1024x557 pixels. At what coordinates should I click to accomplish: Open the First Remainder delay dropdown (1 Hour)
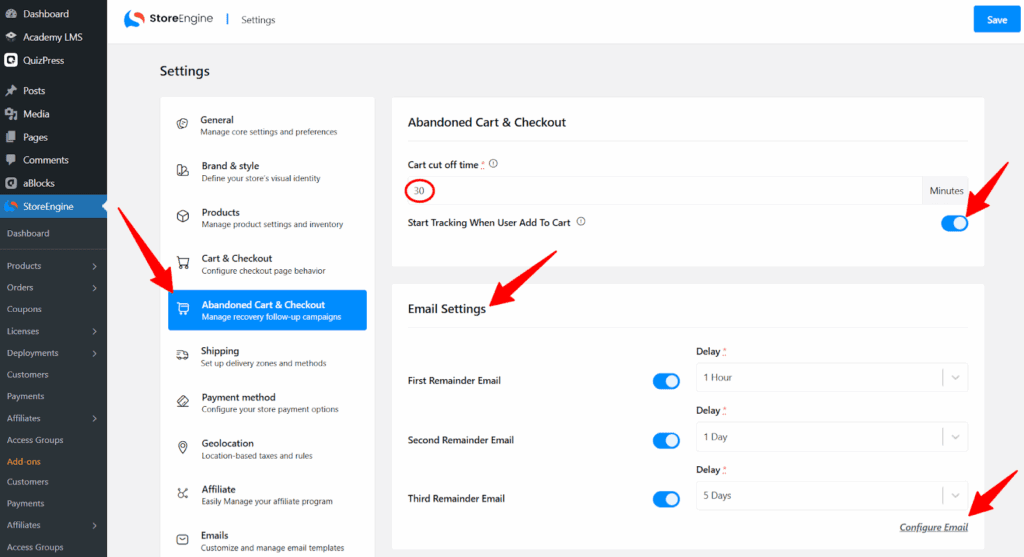[831, 377]
